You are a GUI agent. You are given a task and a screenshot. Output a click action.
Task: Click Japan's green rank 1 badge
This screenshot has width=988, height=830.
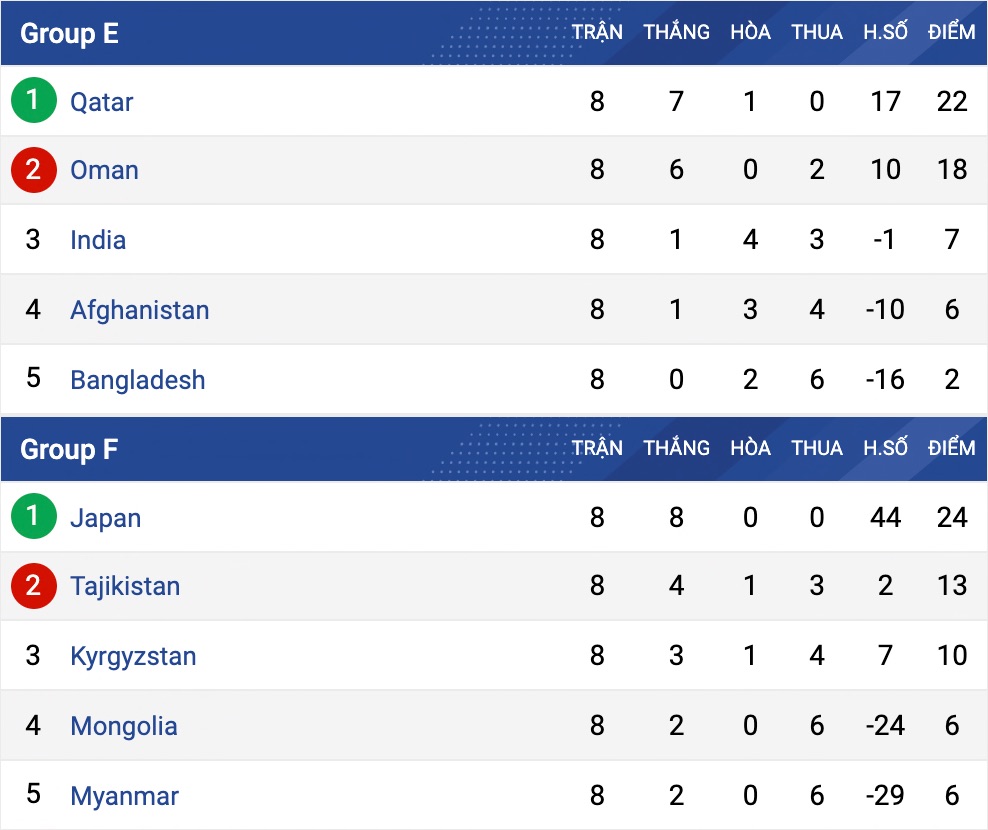[34, 517]
